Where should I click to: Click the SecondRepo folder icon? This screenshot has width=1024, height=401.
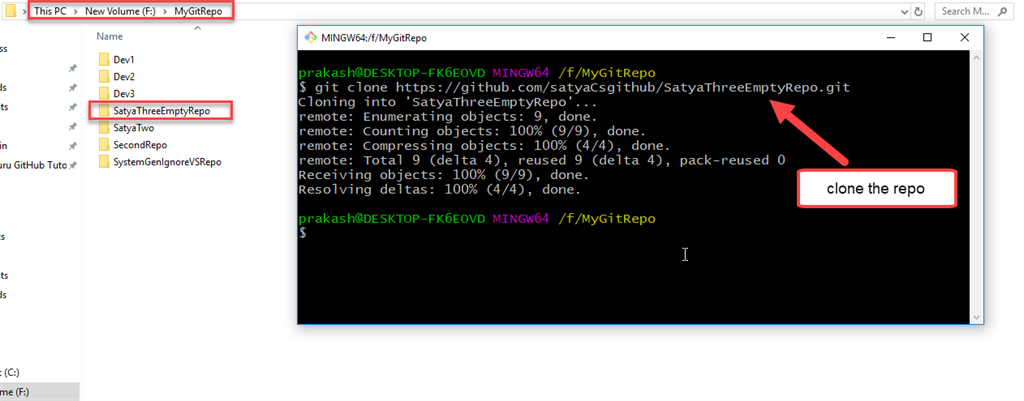click(104, 145)
